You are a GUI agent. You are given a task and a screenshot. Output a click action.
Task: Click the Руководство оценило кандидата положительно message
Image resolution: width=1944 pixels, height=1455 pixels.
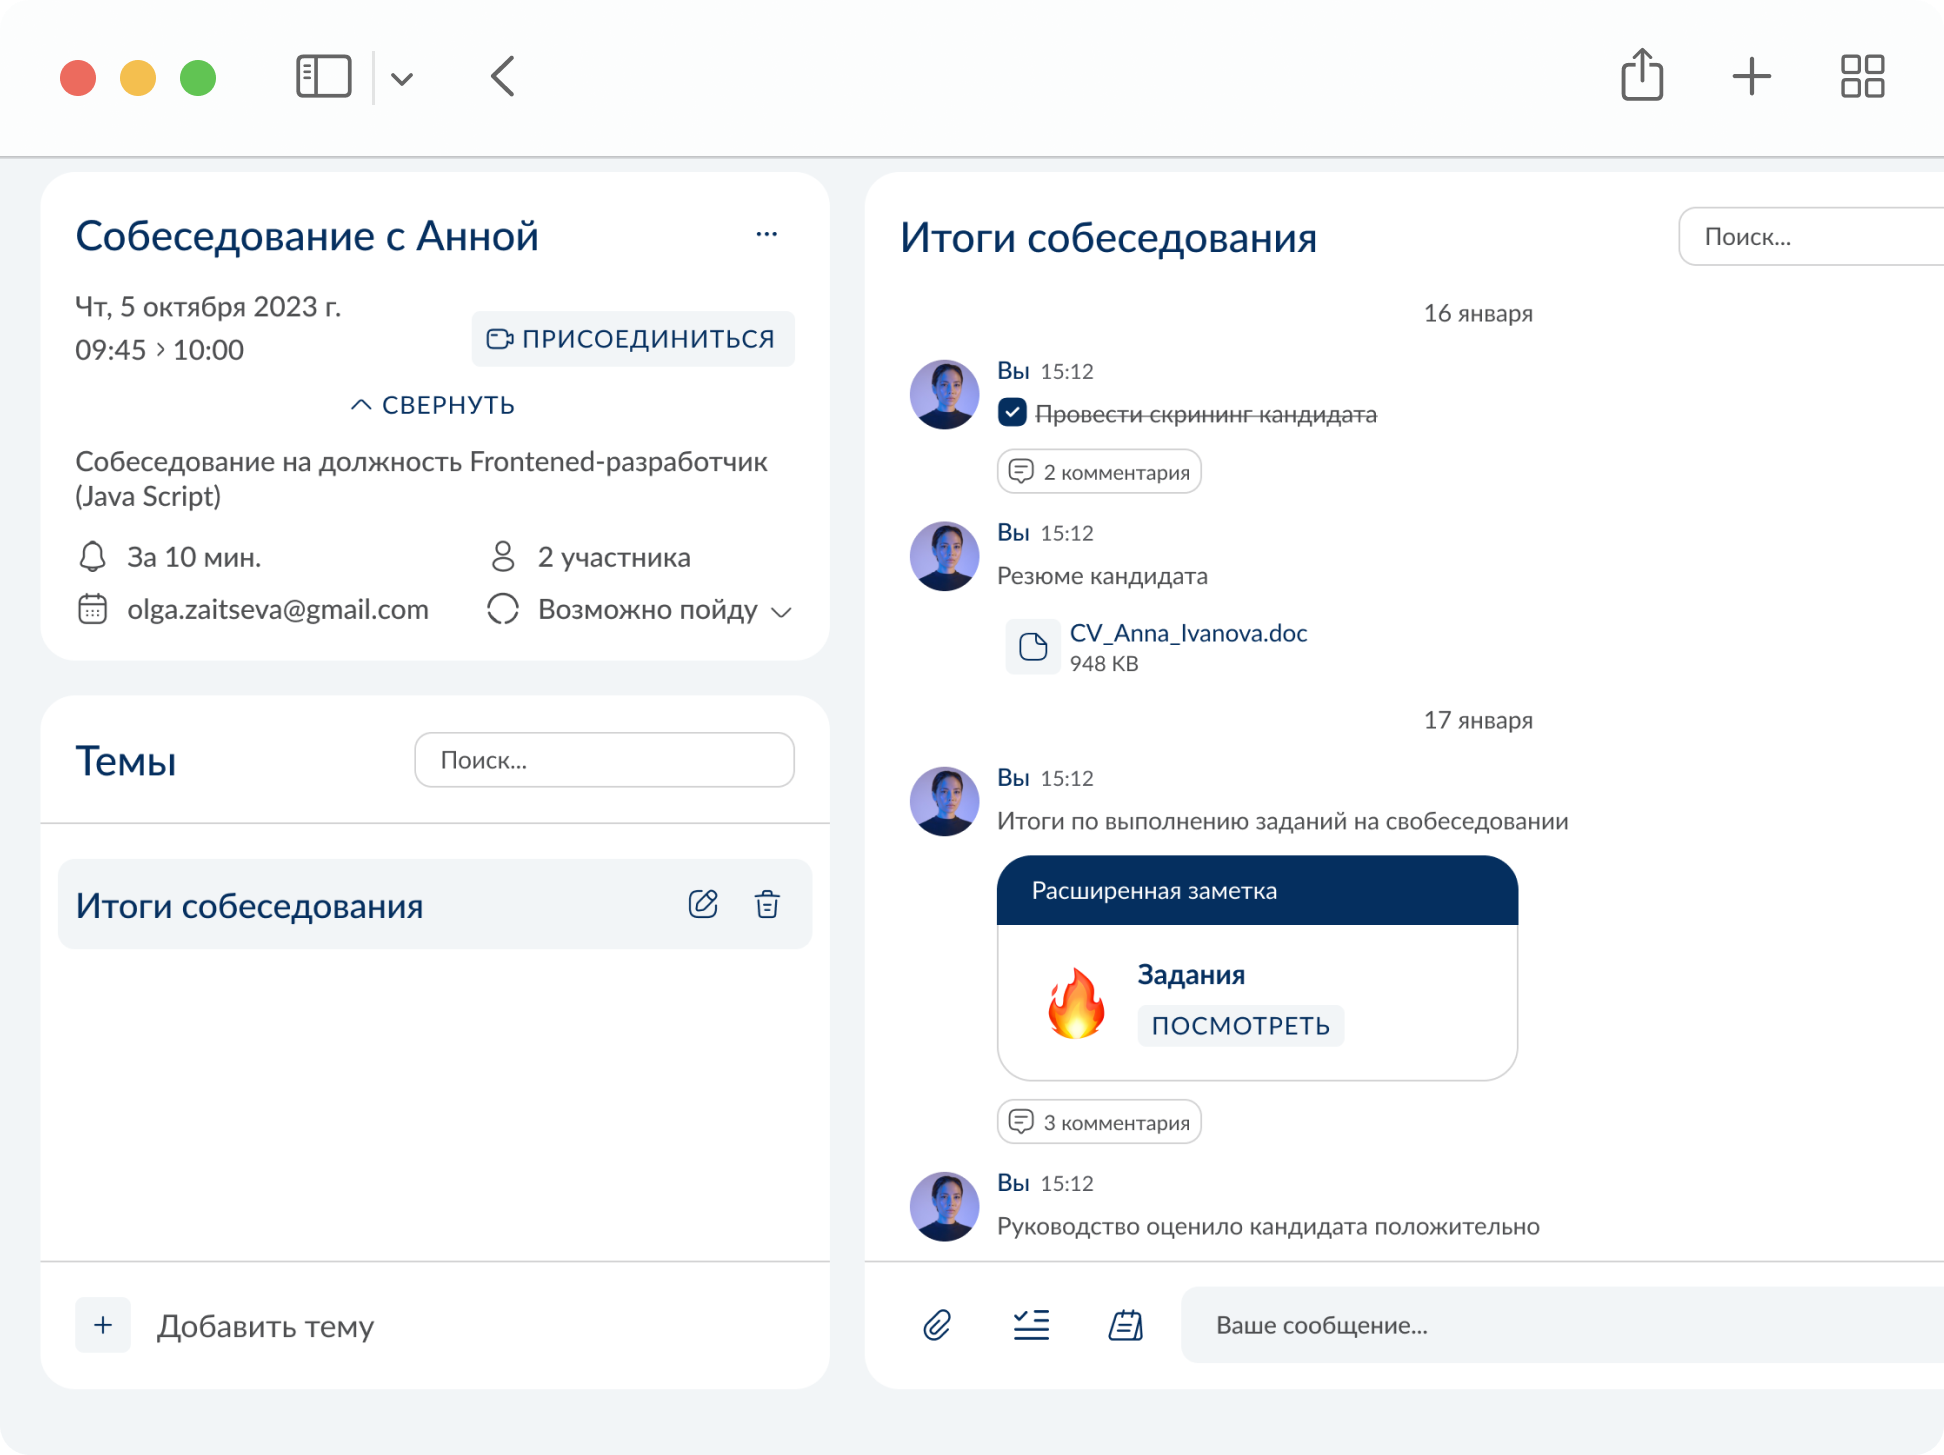[x=1268, y=1227]
